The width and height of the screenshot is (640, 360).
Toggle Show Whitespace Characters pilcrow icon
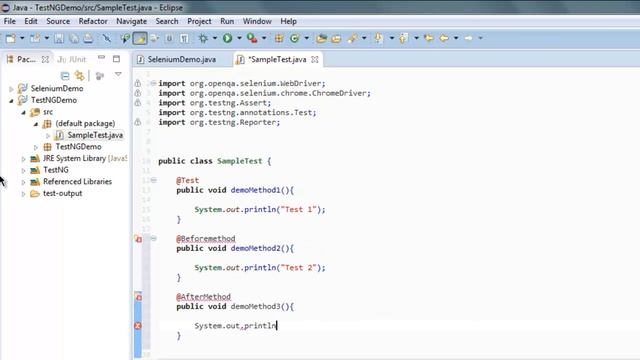(x=184, y=38)
